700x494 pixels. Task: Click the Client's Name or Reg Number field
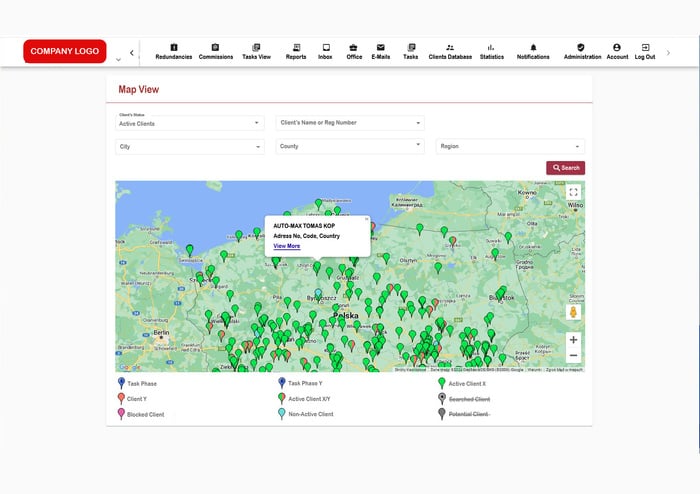(x=350, y=123)
